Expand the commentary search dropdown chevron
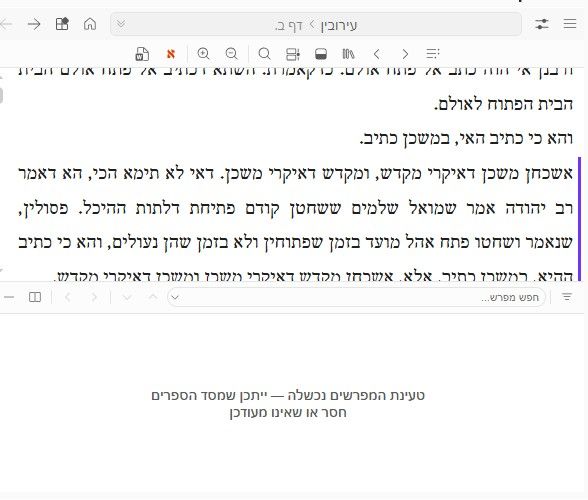588x500 pixels. click(175, 298)
